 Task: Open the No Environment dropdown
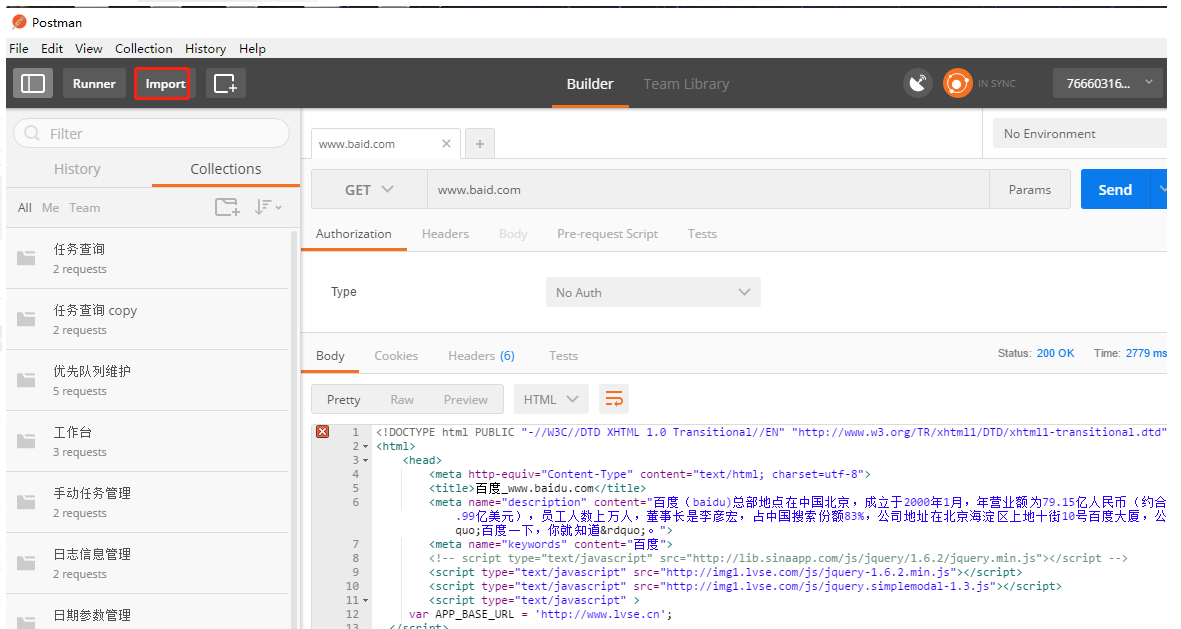[1080, 133]
